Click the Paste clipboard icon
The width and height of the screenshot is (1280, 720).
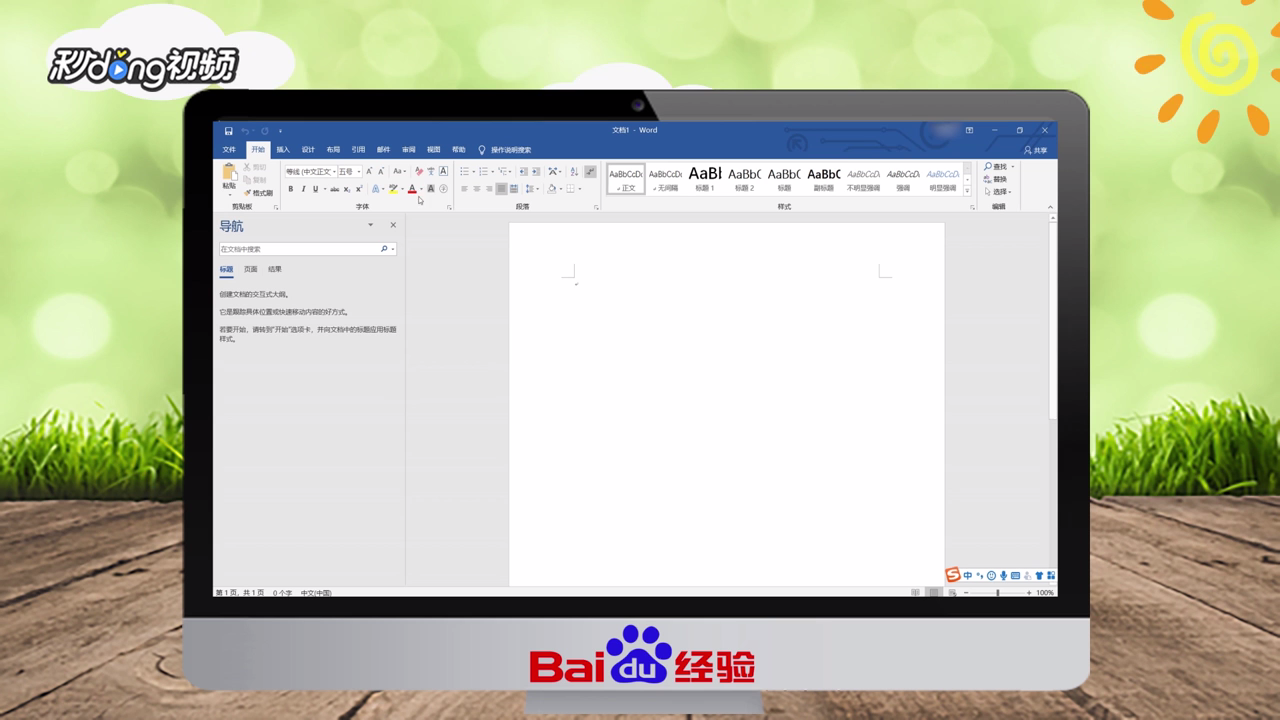coord(229,172)
